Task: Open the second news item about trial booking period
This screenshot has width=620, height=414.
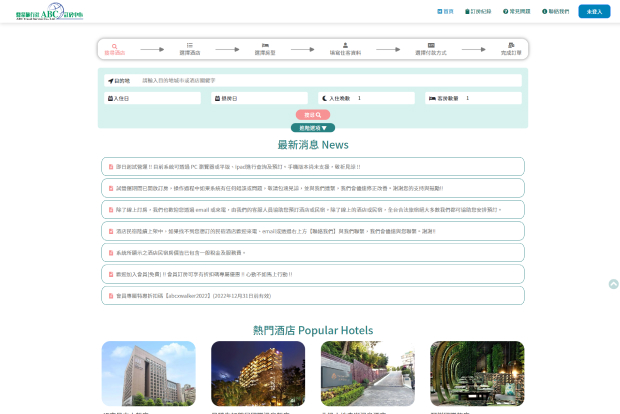Action: coord(313,188)
